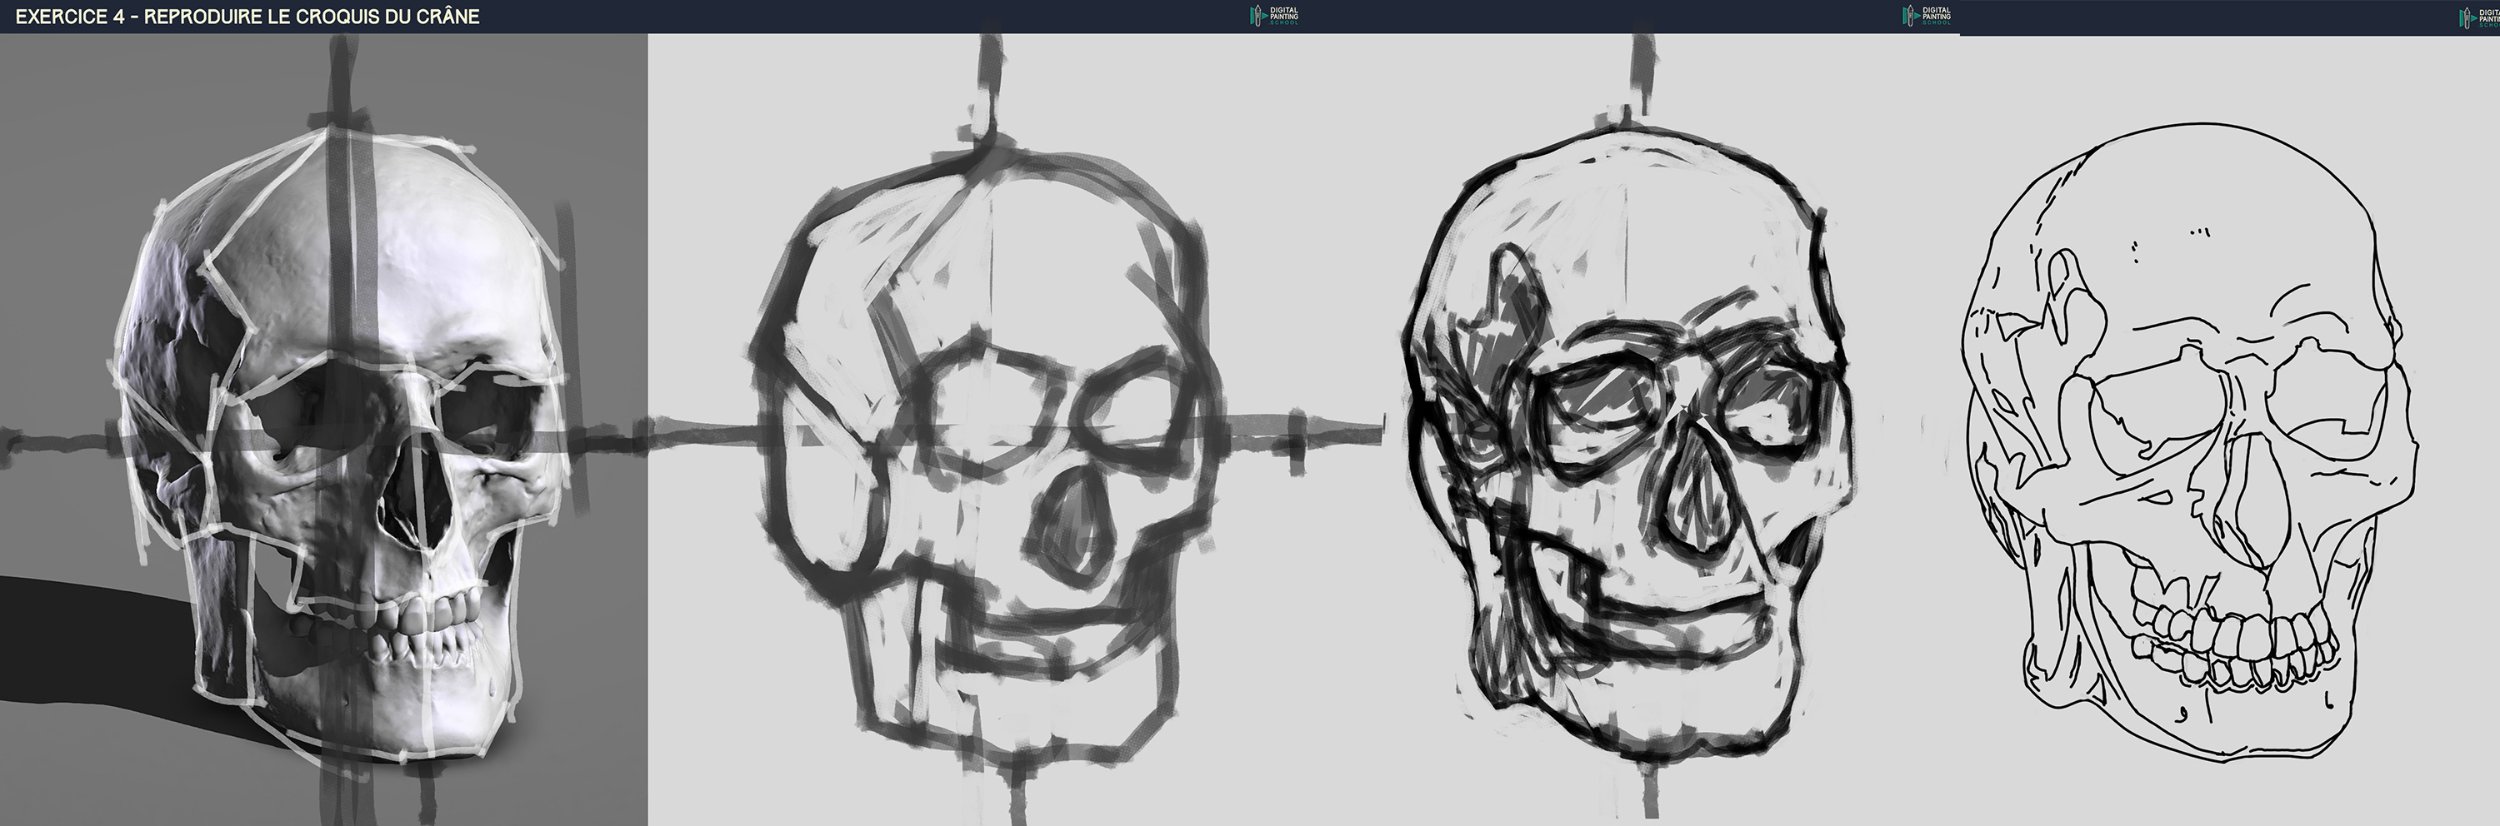
Task: Click the vertical axis line above block-in sketch
Action: coord(990,100)
